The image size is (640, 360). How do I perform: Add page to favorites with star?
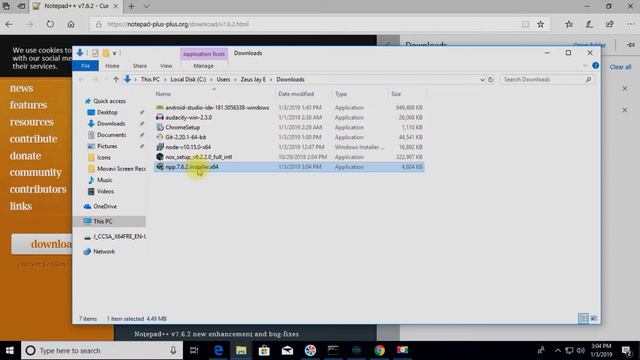coord(540,24)
